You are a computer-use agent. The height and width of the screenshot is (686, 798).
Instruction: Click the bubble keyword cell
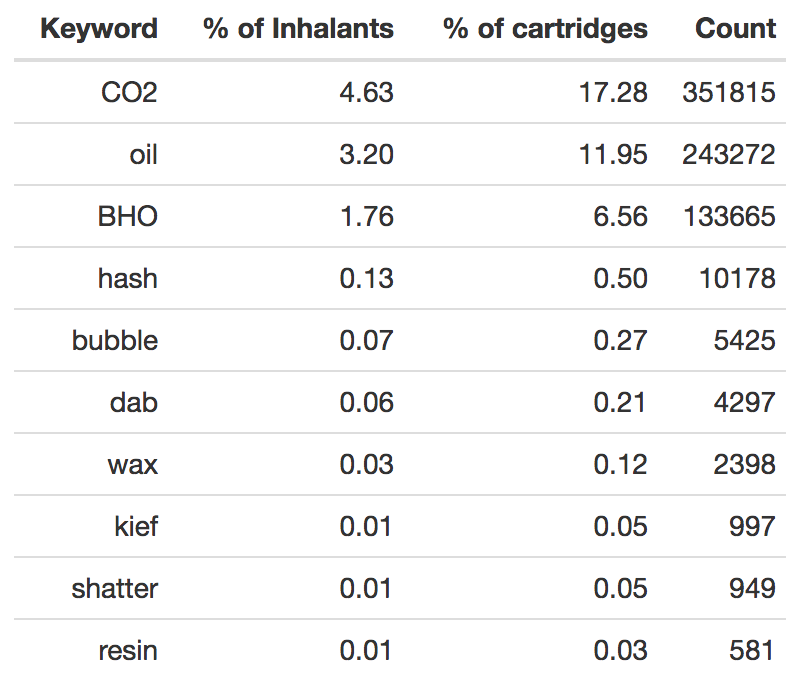coord(115,340)
